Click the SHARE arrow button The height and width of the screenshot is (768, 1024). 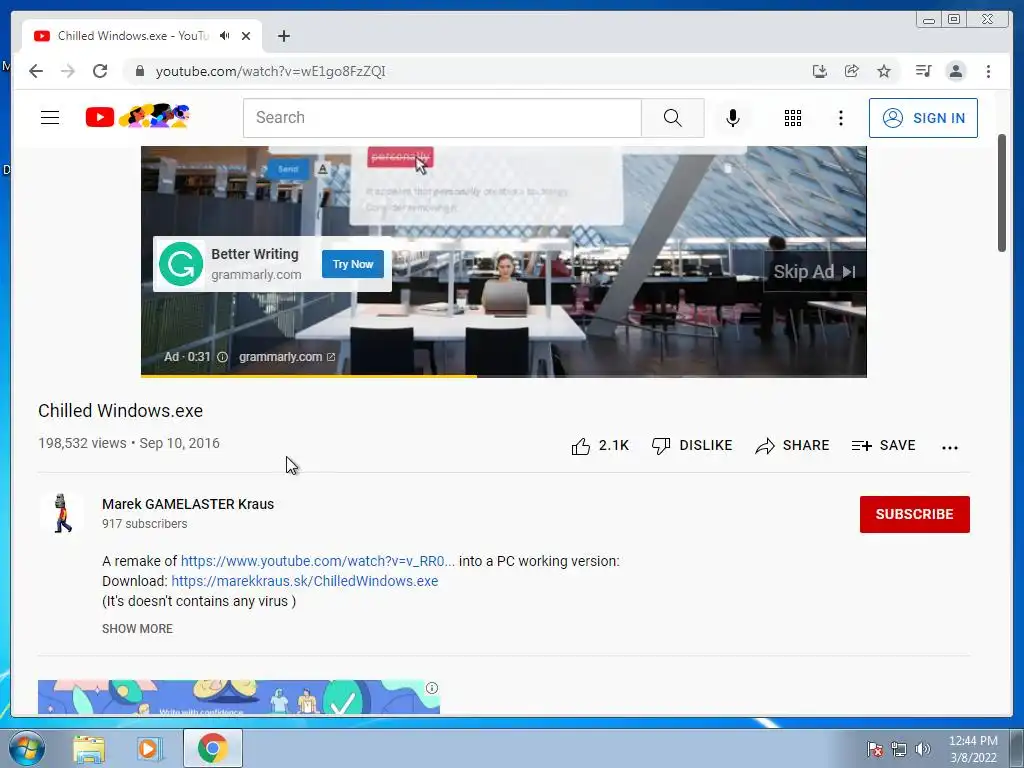click(792, 445)
